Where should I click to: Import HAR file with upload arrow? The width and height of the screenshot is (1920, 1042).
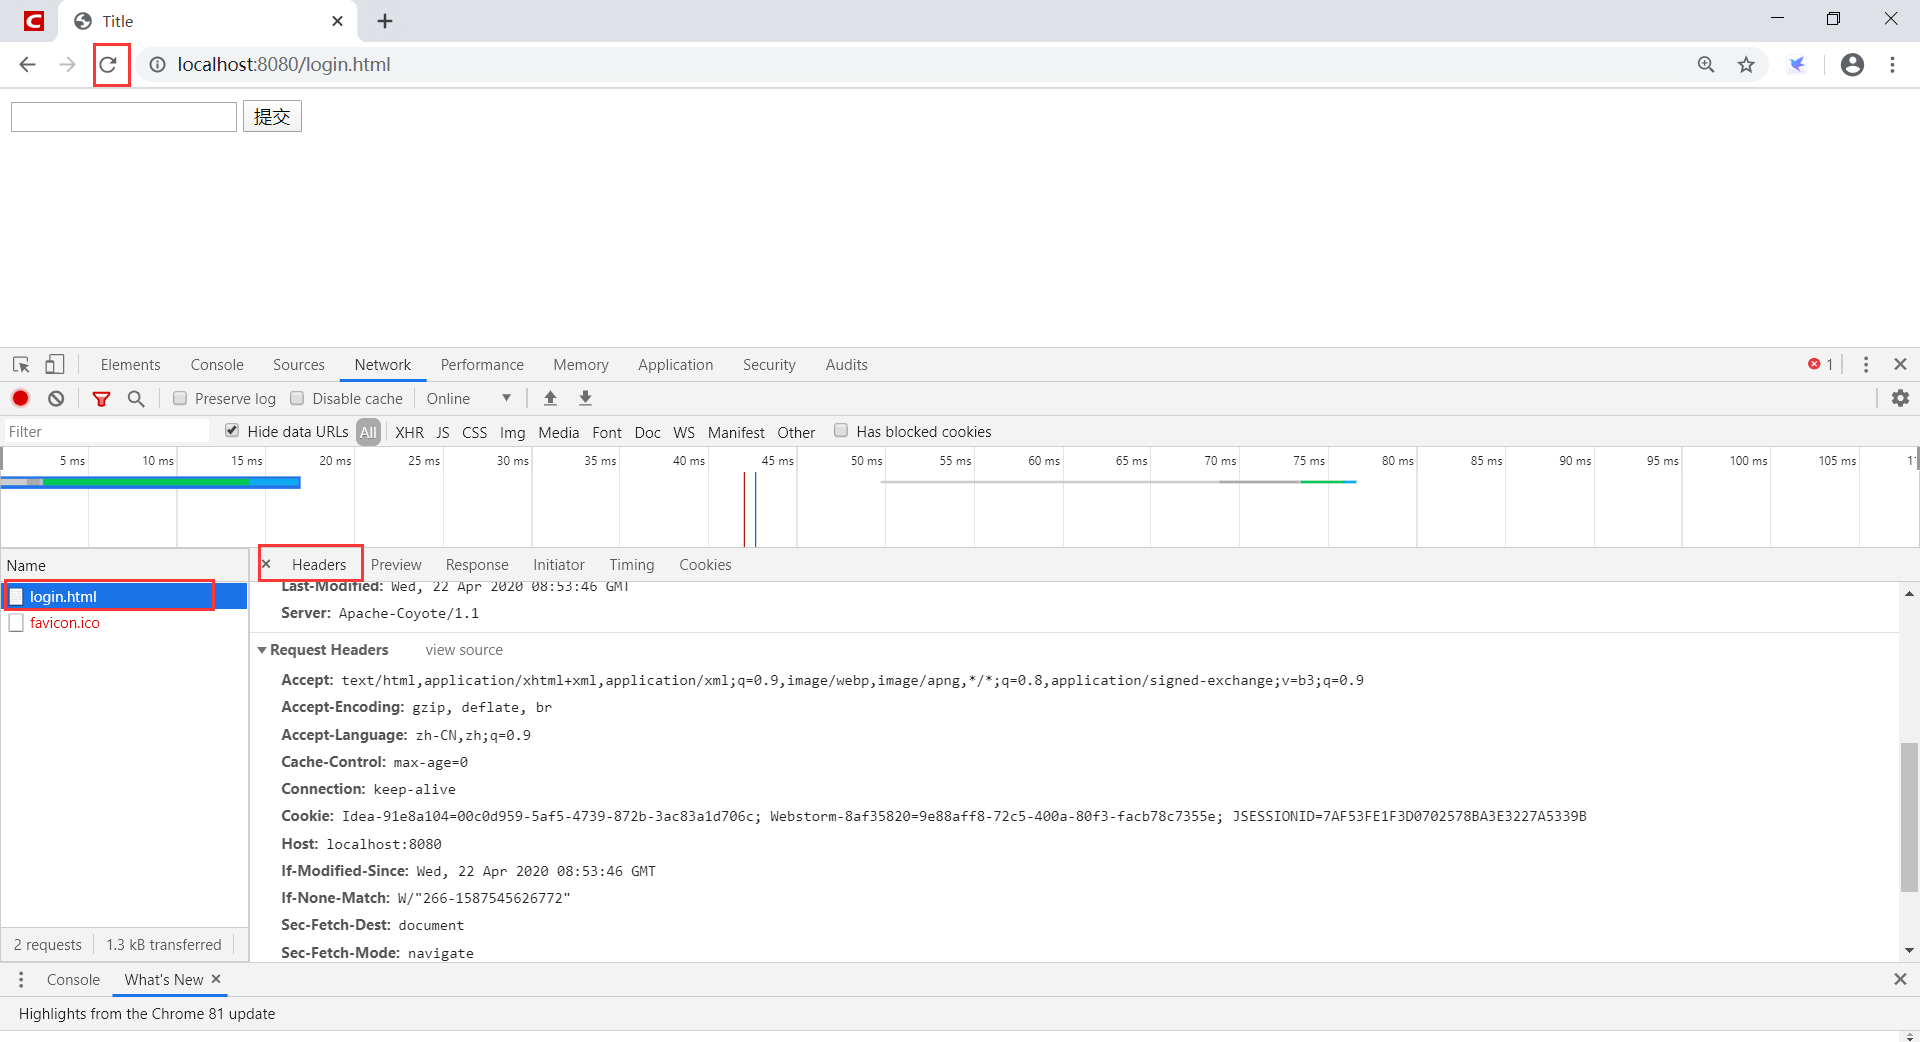[550, 398]
